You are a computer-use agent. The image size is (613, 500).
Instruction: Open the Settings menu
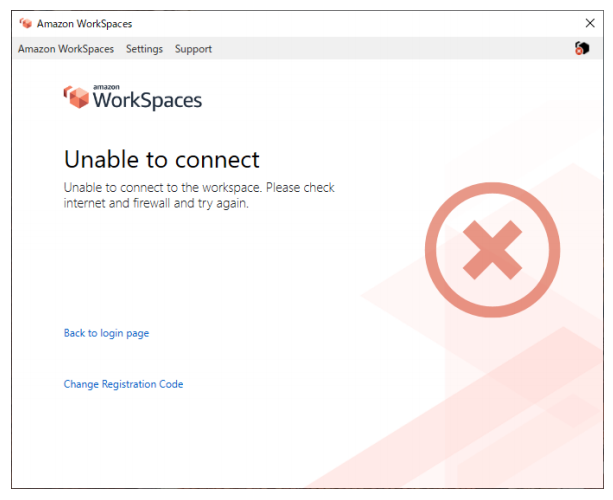point(144,49)
